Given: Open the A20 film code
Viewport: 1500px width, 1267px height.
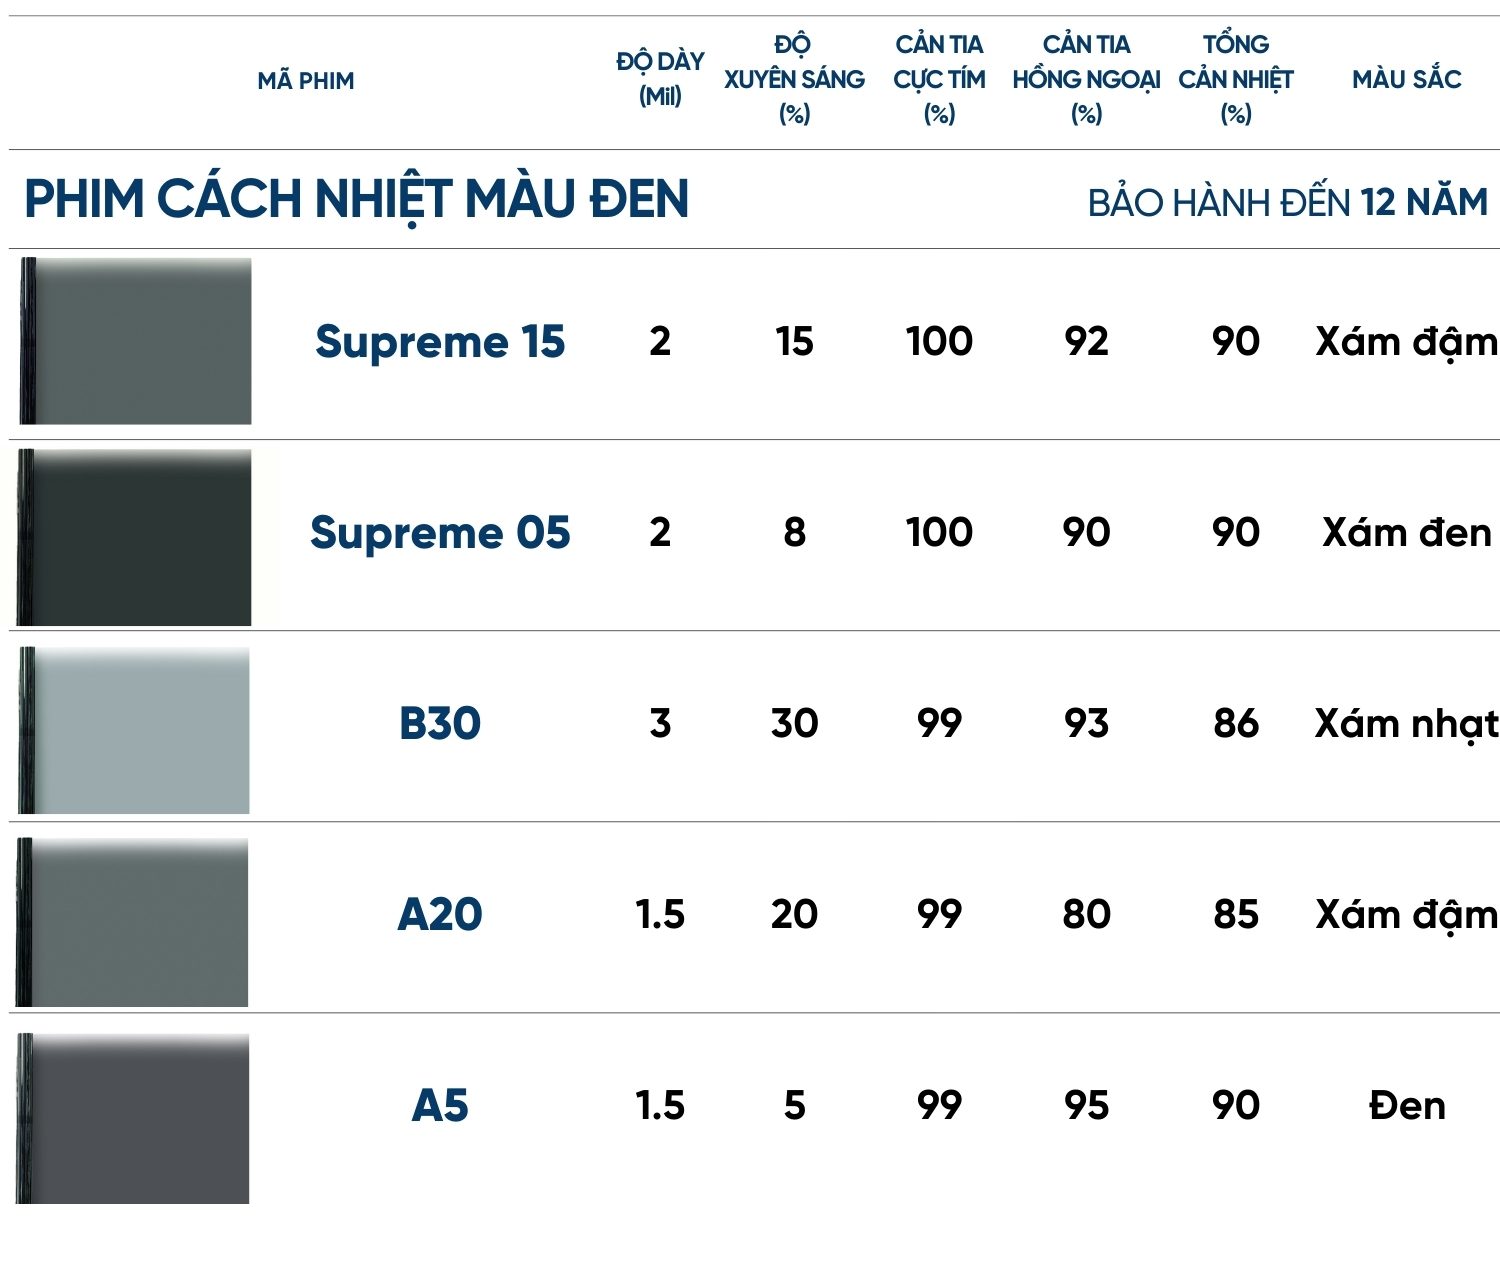Looking at the screenshot, I should pyautogui.click(x=440, y=914).
